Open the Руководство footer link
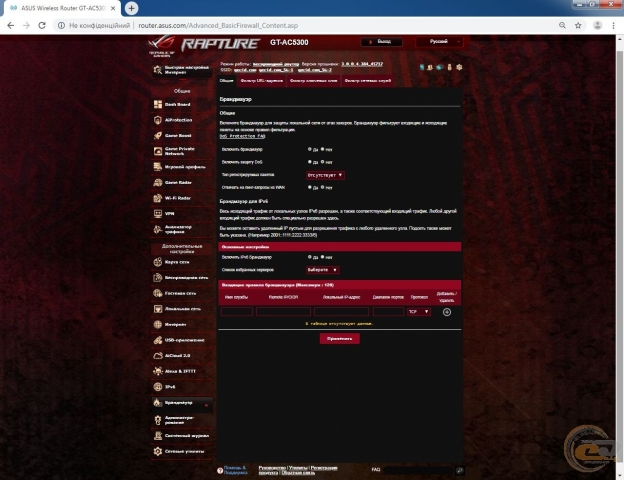Image resolution: width=624 pixels, height=480 pixels. pos(272,468)
